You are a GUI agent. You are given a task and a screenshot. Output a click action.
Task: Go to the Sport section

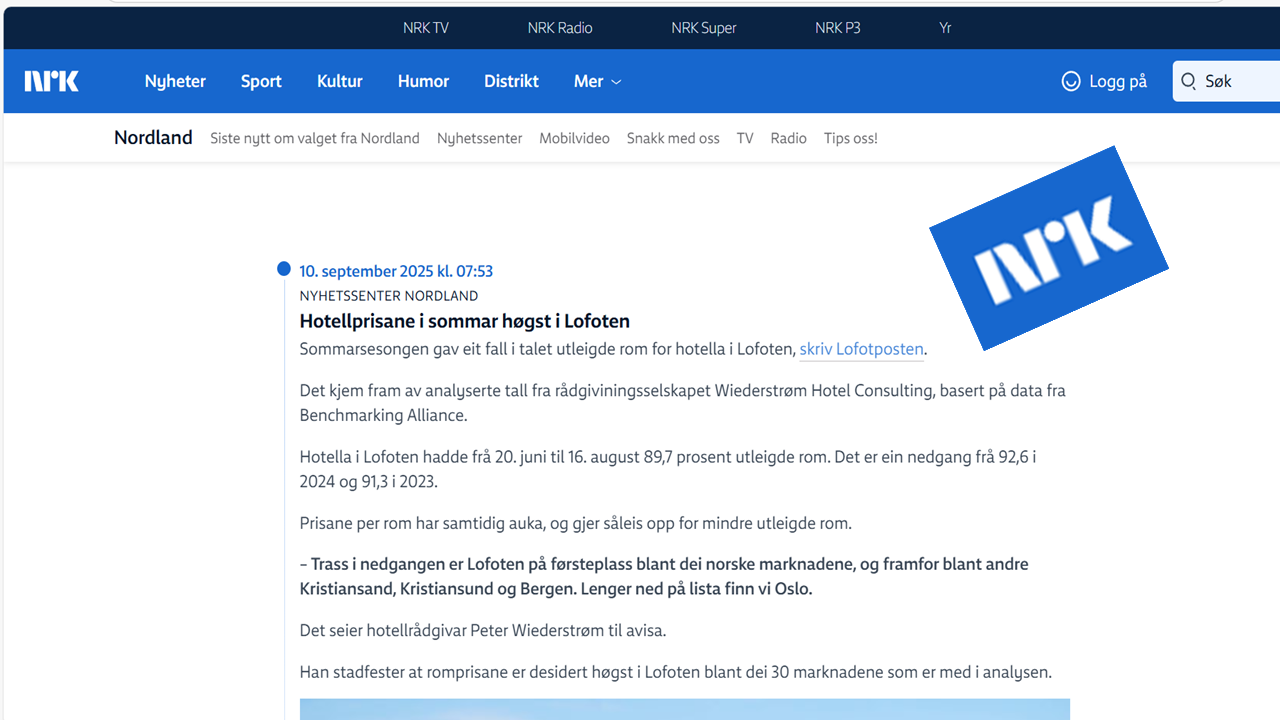click(261, 81)
